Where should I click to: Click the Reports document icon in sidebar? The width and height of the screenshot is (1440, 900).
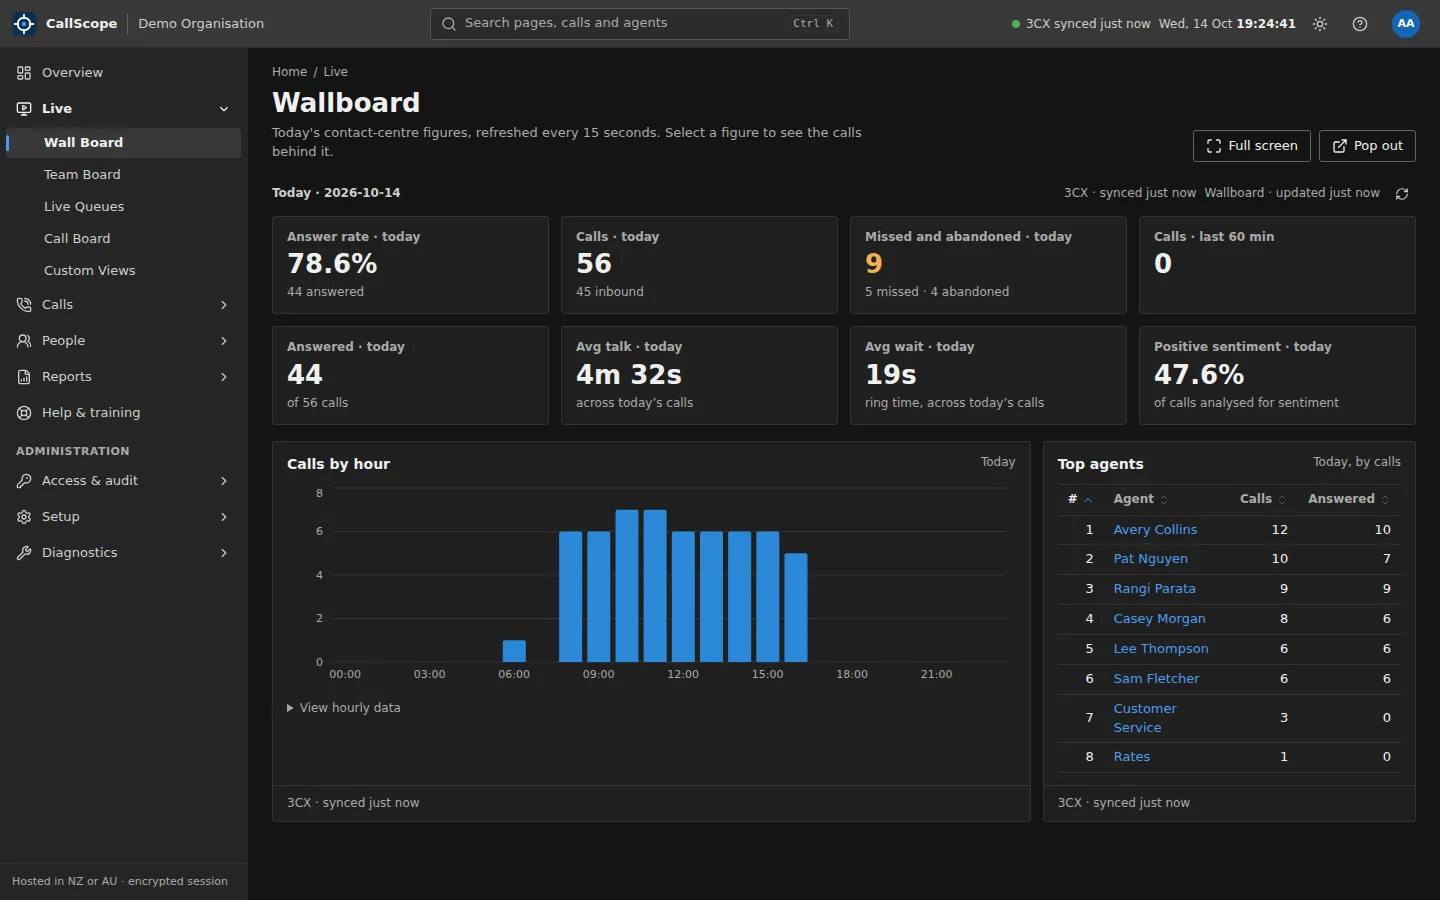(x=24, y=377)
